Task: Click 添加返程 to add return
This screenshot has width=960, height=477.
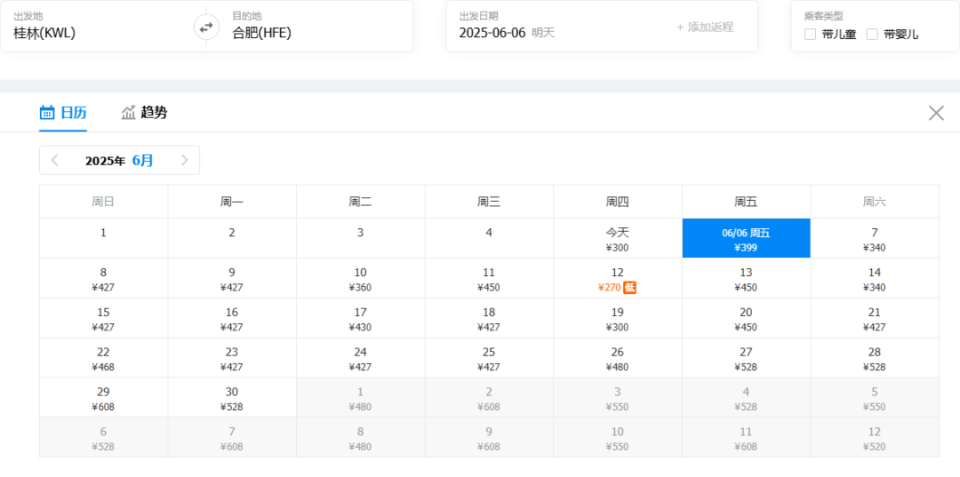Action: [705, 27]
